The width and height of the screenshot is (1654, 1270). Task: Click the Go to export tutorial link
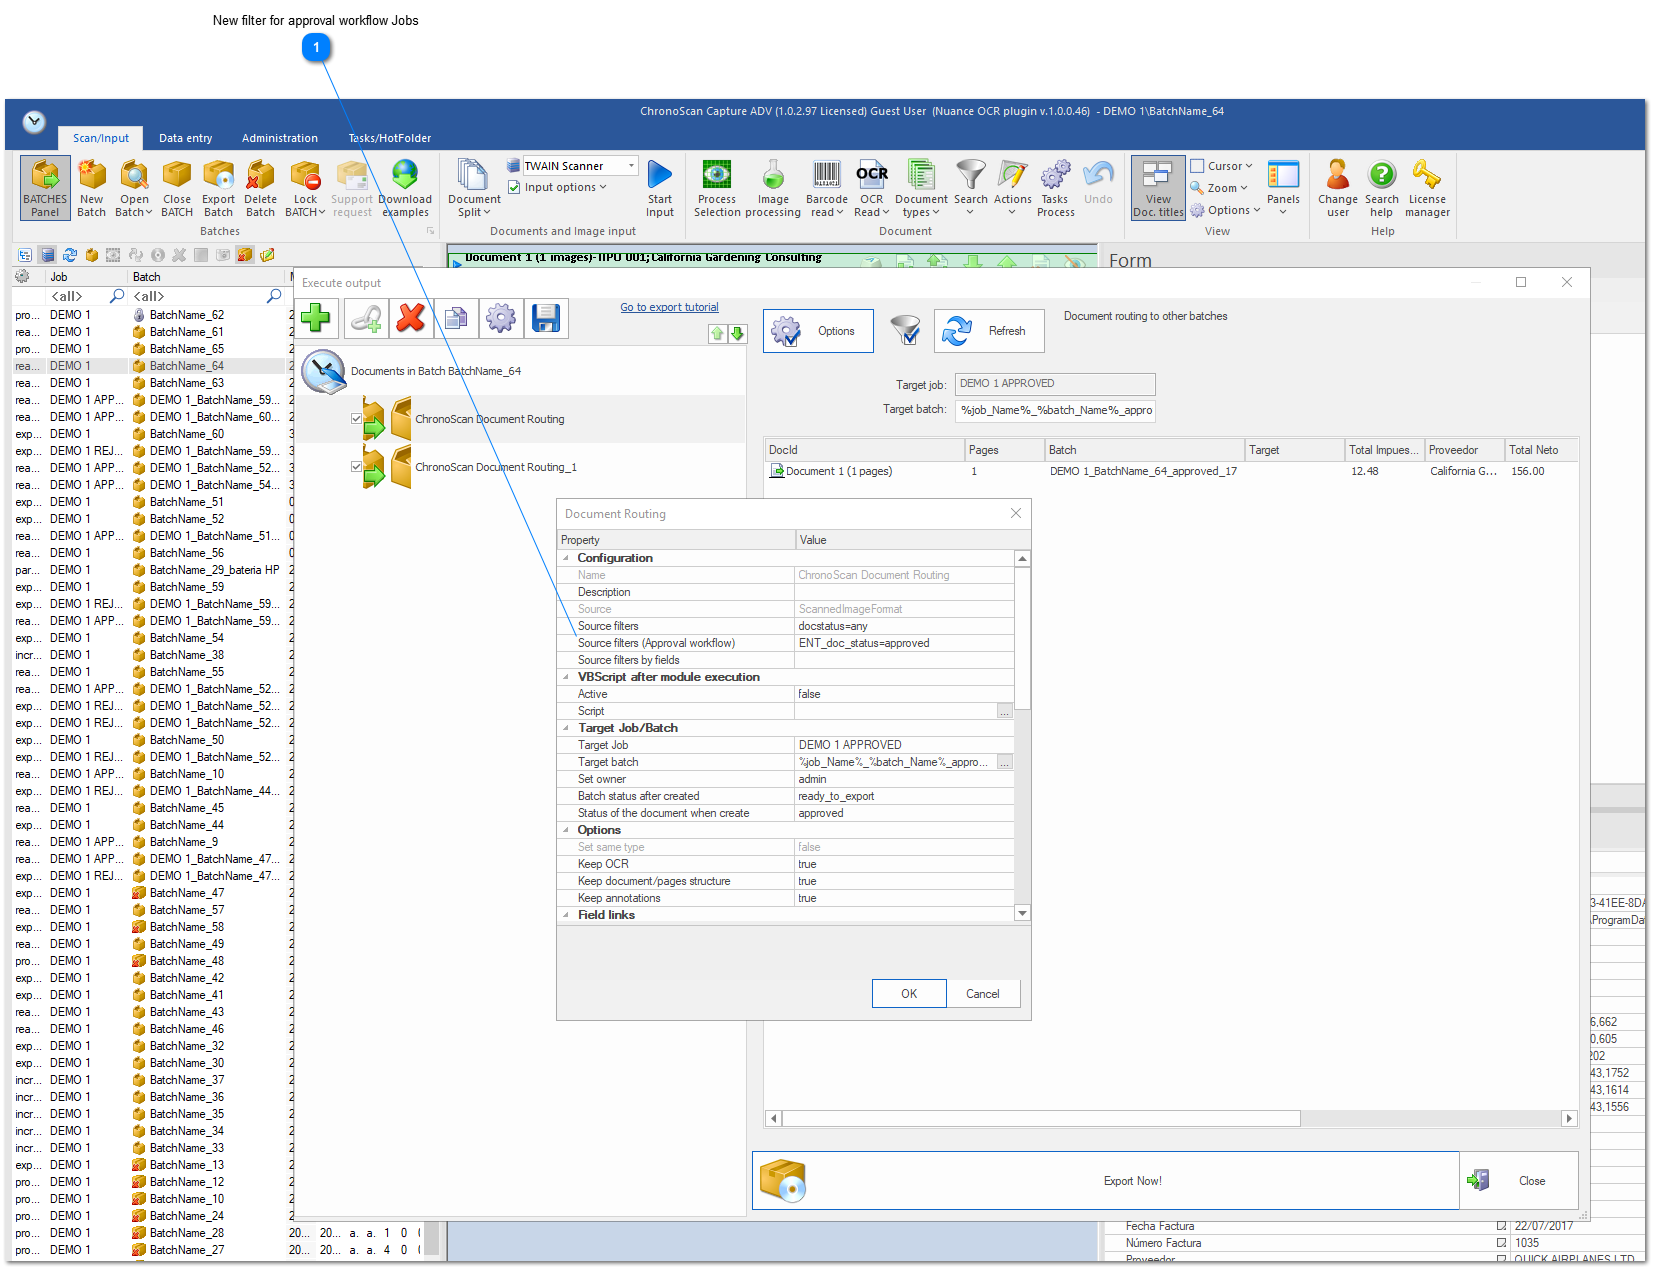[669, 307]
